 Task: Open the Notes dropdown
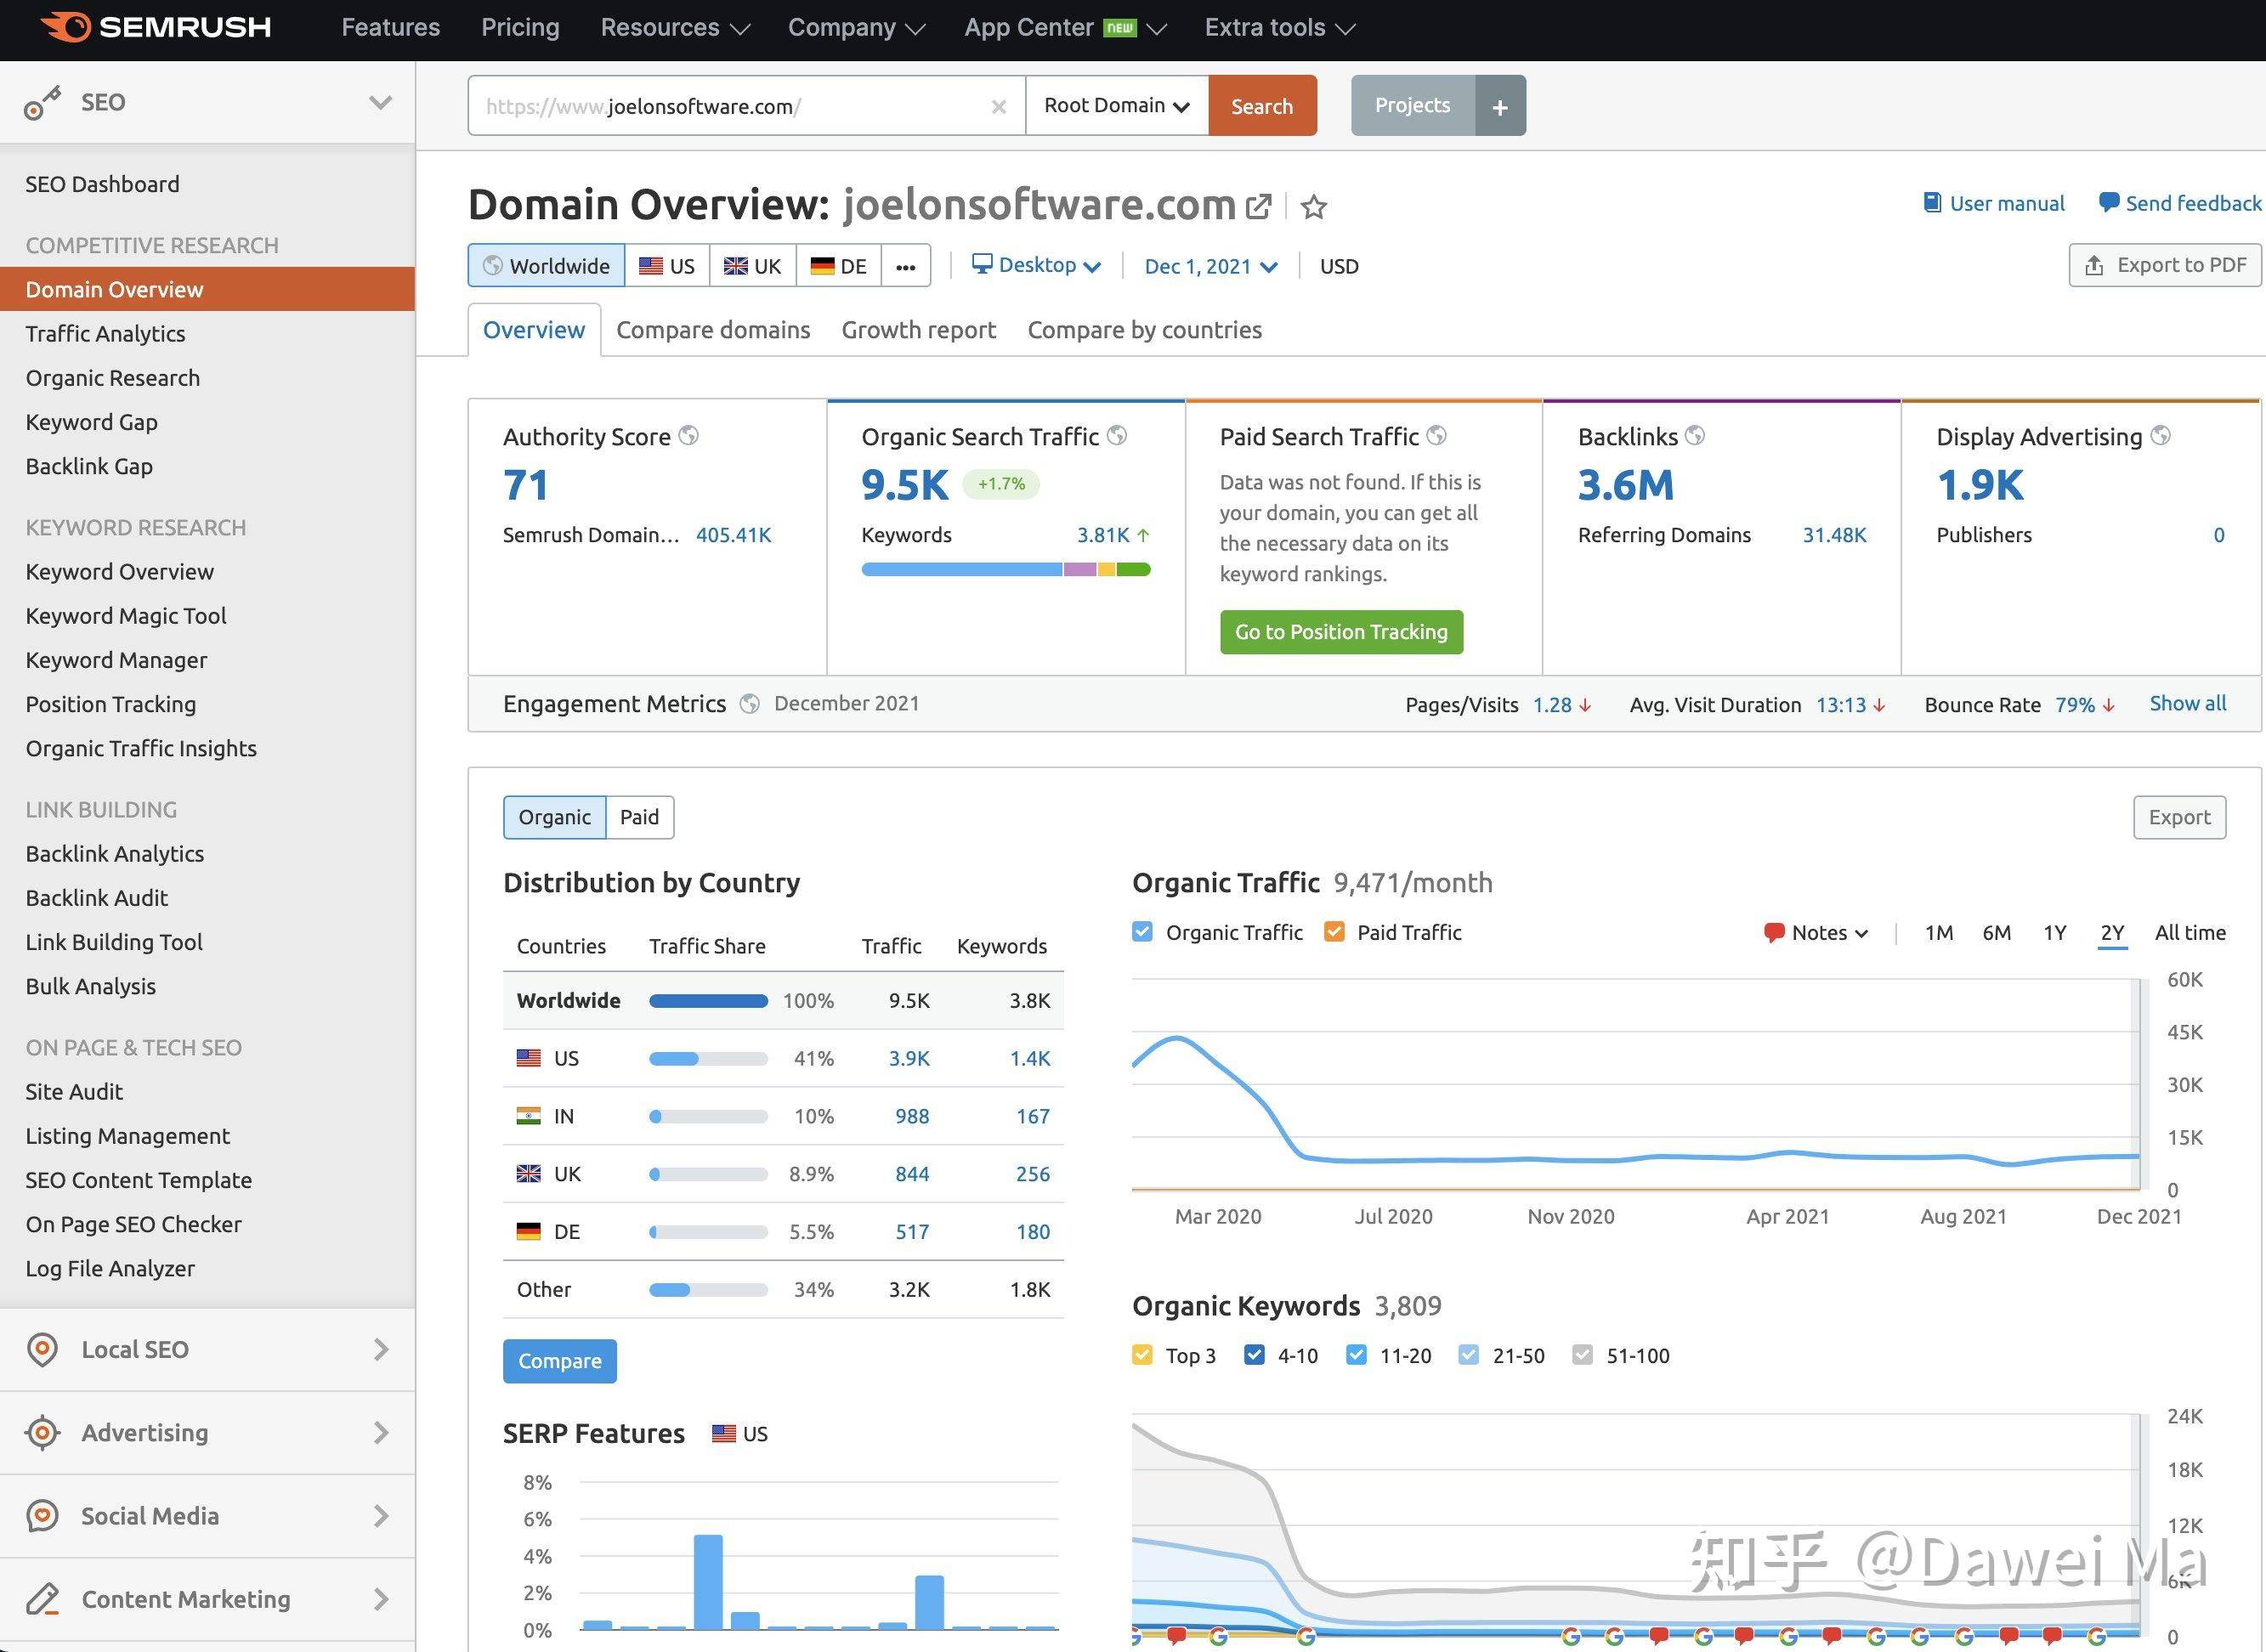pos(1817,933)
